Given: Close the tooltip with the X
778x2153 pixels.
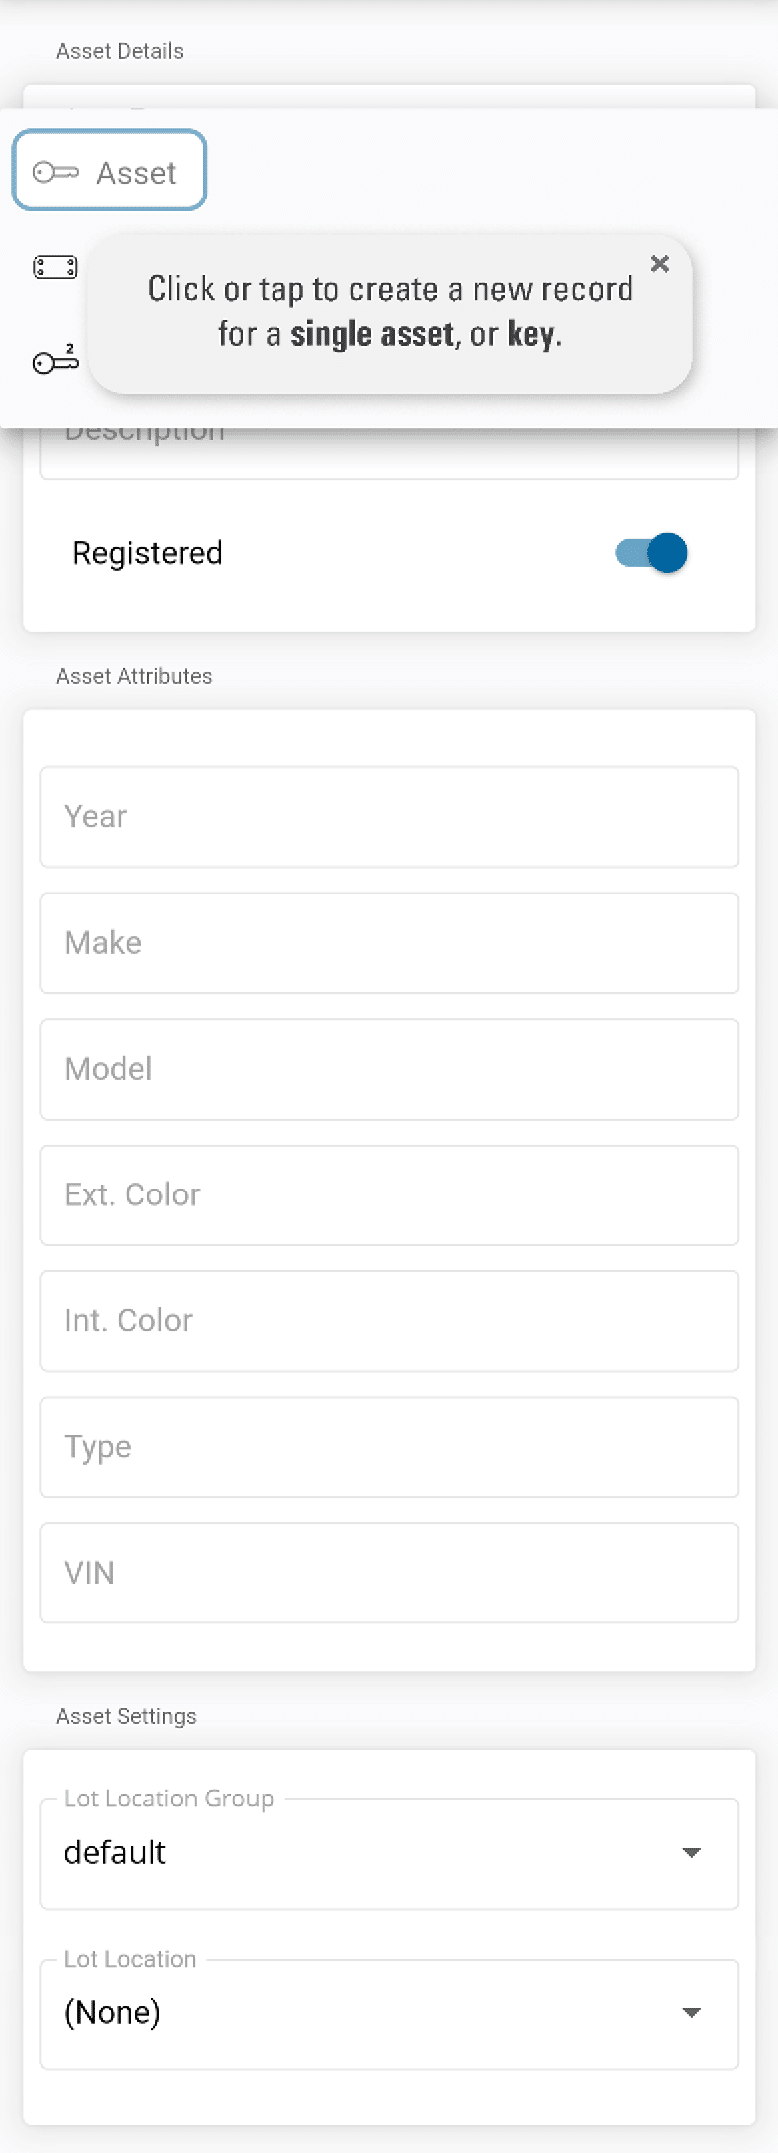Looking at the screenshot, I should point(659,264).
